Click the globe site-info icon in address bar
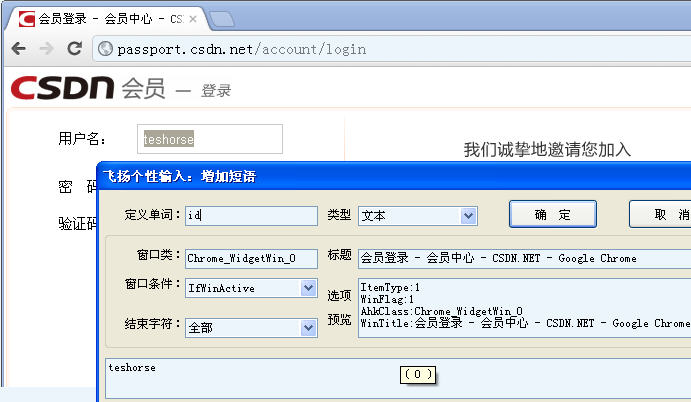 tap(105, 48)
